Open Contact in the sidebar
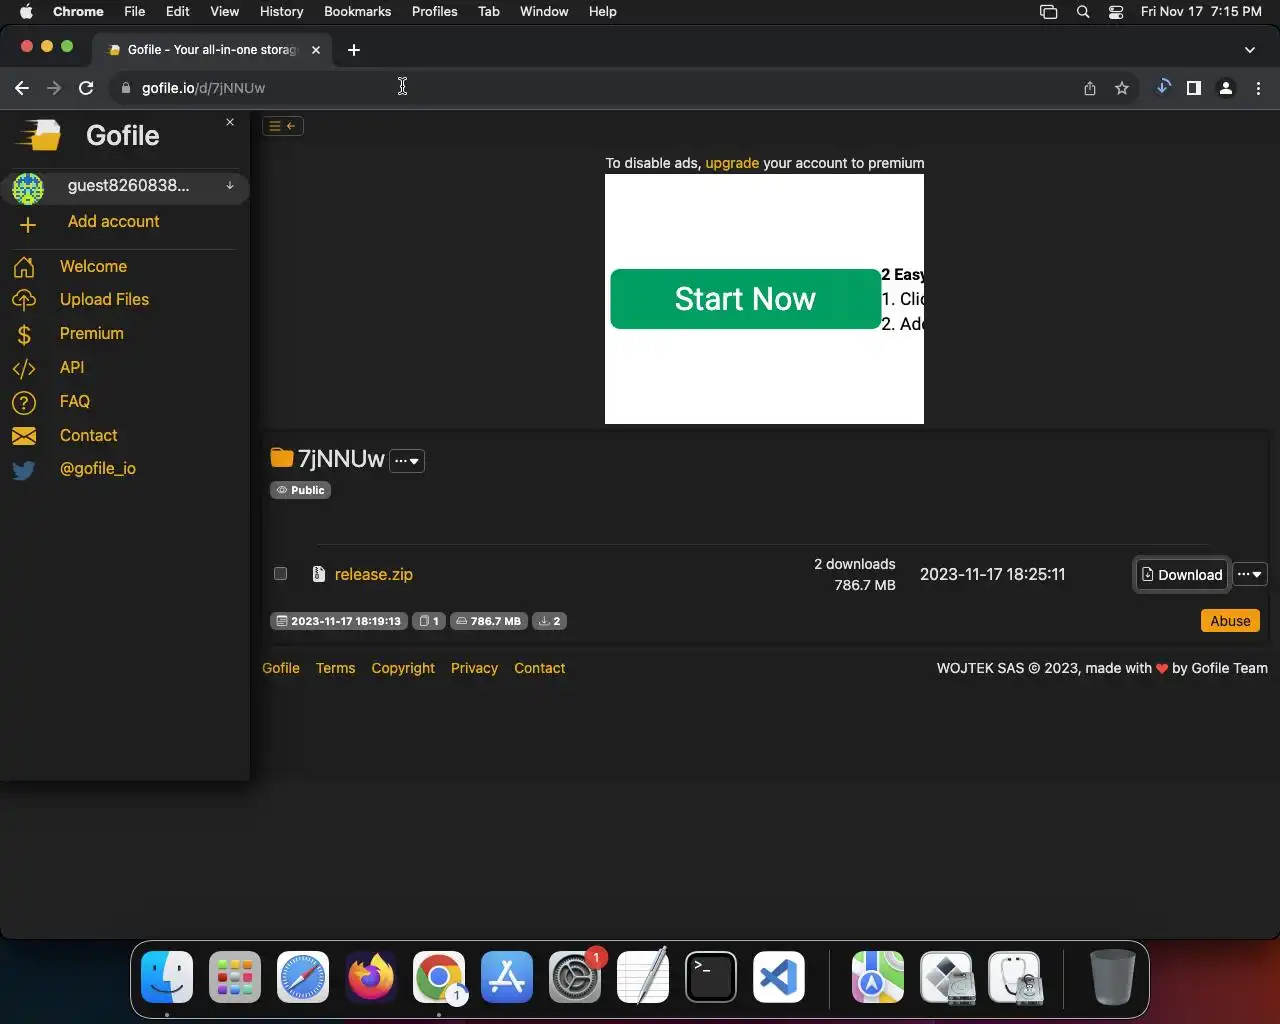Image resolution: width=1280 pixels, height=1024 pixels. (x=88, y=436)
